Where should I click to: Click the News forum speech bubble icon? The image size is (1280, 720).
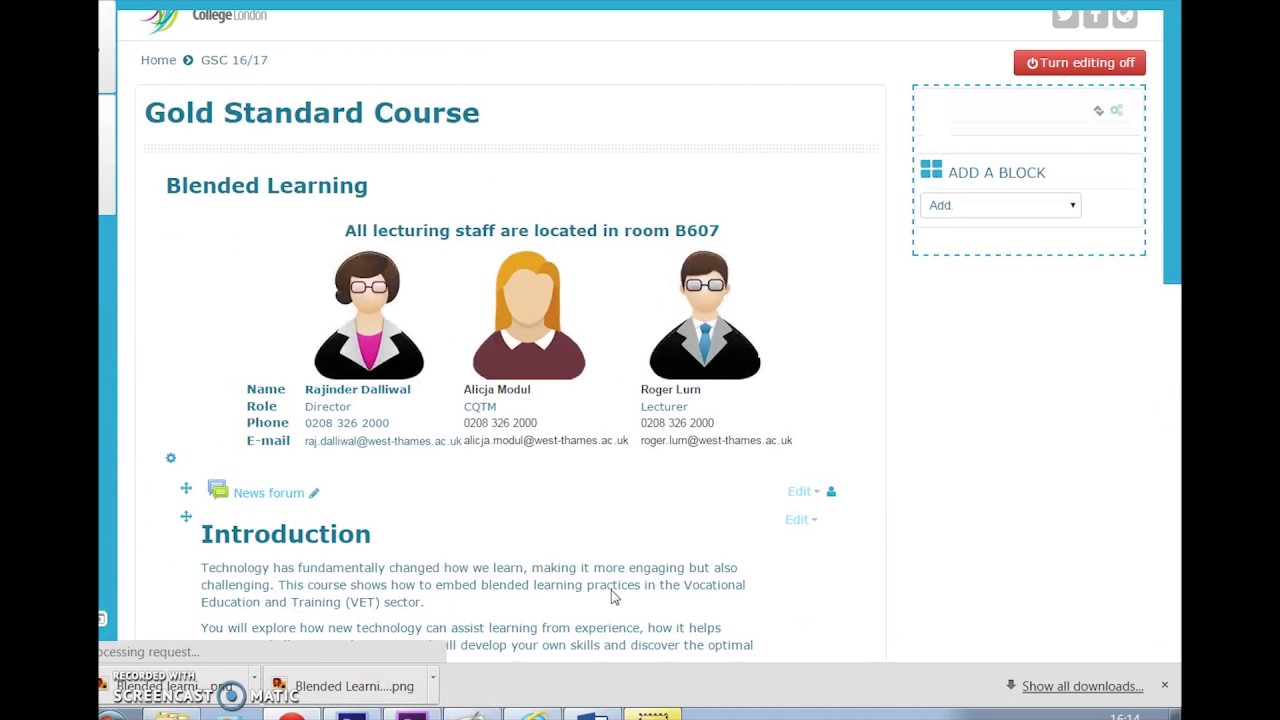(x=218, y=490)
